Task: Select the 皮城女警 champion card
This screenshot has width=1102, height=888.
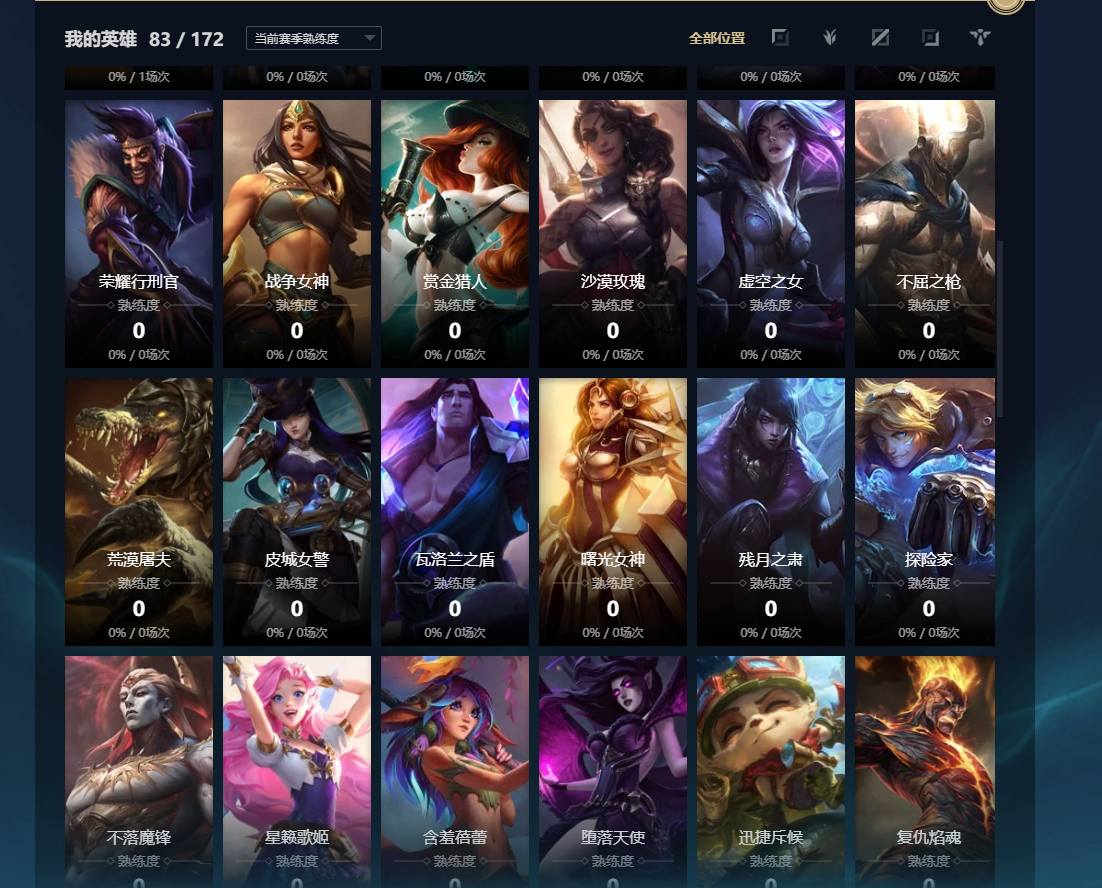Action: pos(297,511)
